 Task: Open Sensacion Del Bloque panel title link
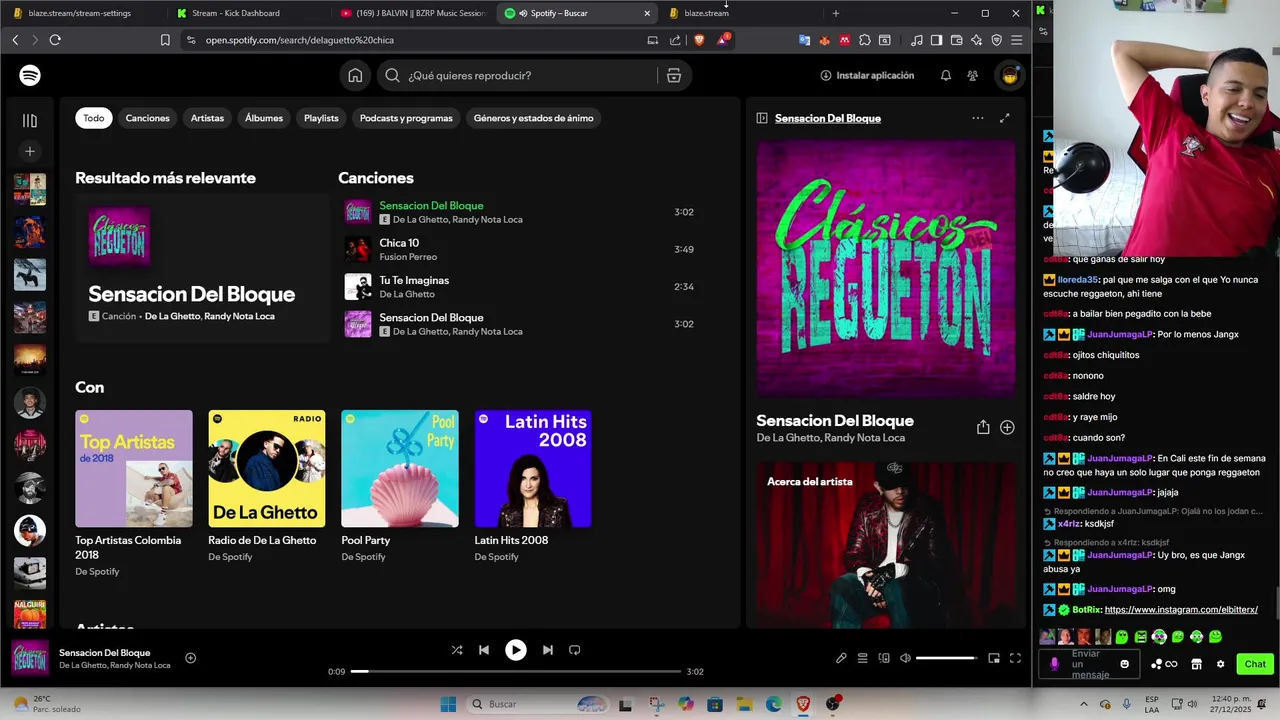[828, 118]
